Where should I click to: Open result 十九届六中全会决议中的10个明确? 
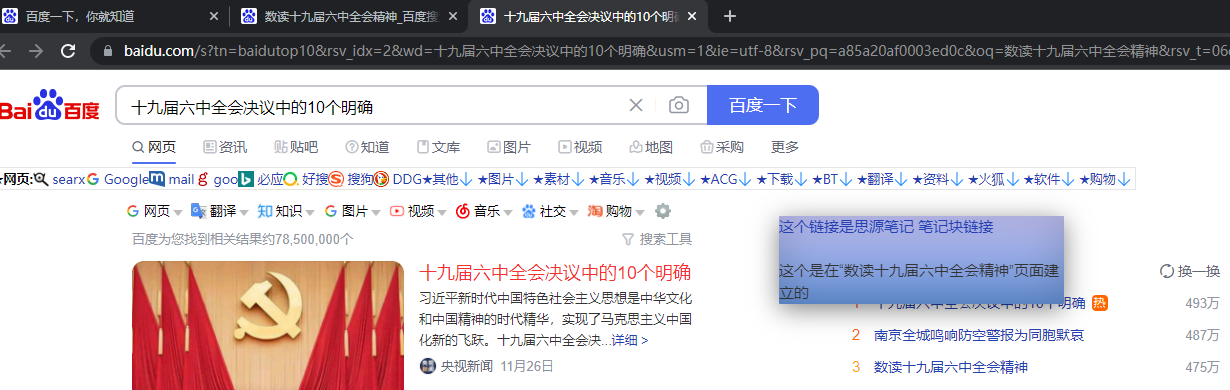555,273
